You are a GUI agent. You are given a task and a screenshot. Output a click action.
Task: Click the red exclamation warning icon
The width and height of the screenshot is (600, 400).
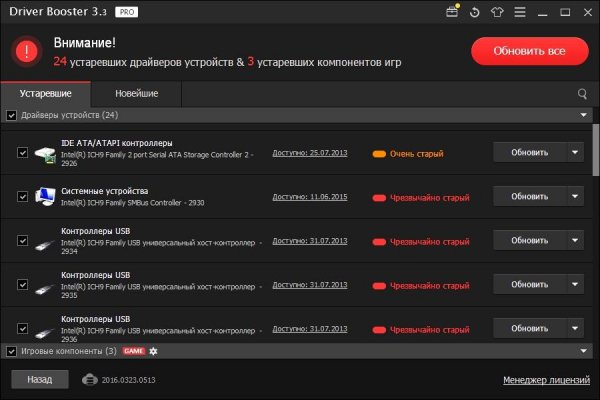pyautogui.click(x=26, y=51)
